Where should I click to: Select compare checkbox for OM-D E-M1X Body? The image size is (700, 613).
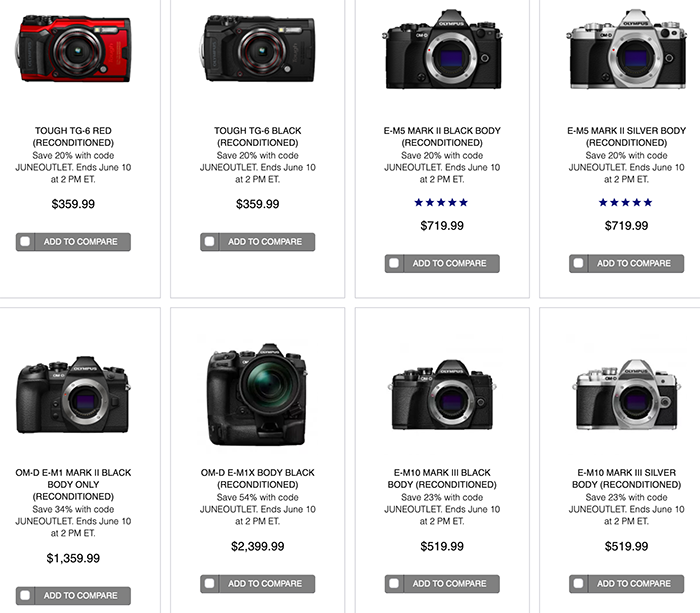(209, 583)
